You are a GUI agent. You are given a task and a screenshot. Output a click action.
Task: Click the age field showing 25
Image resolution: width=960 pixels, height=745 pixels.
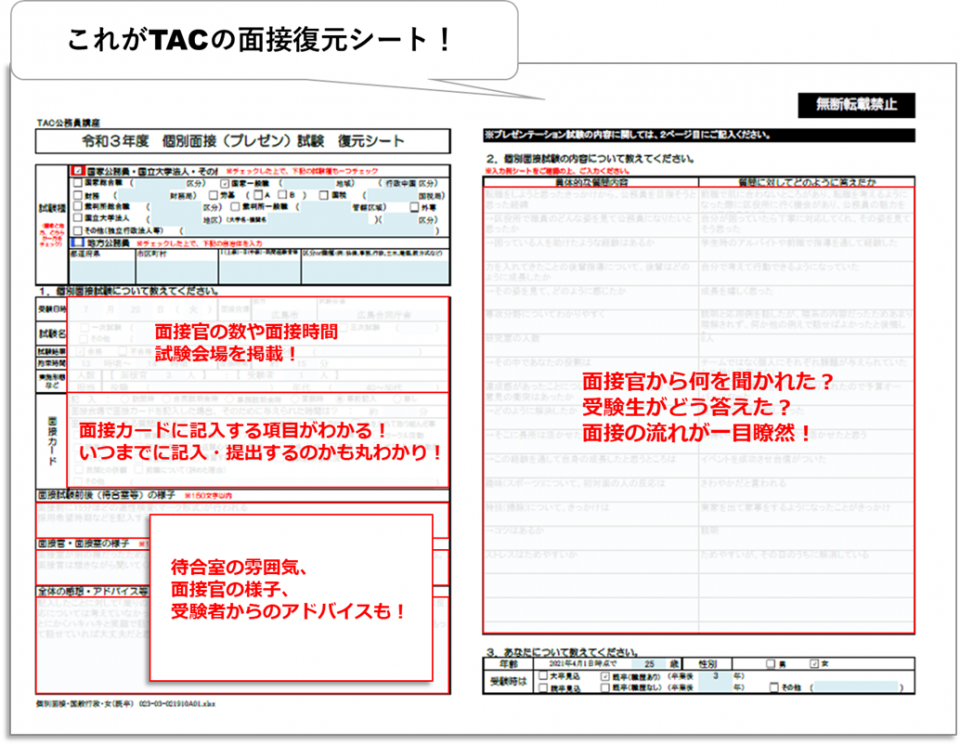pos(648,663)
